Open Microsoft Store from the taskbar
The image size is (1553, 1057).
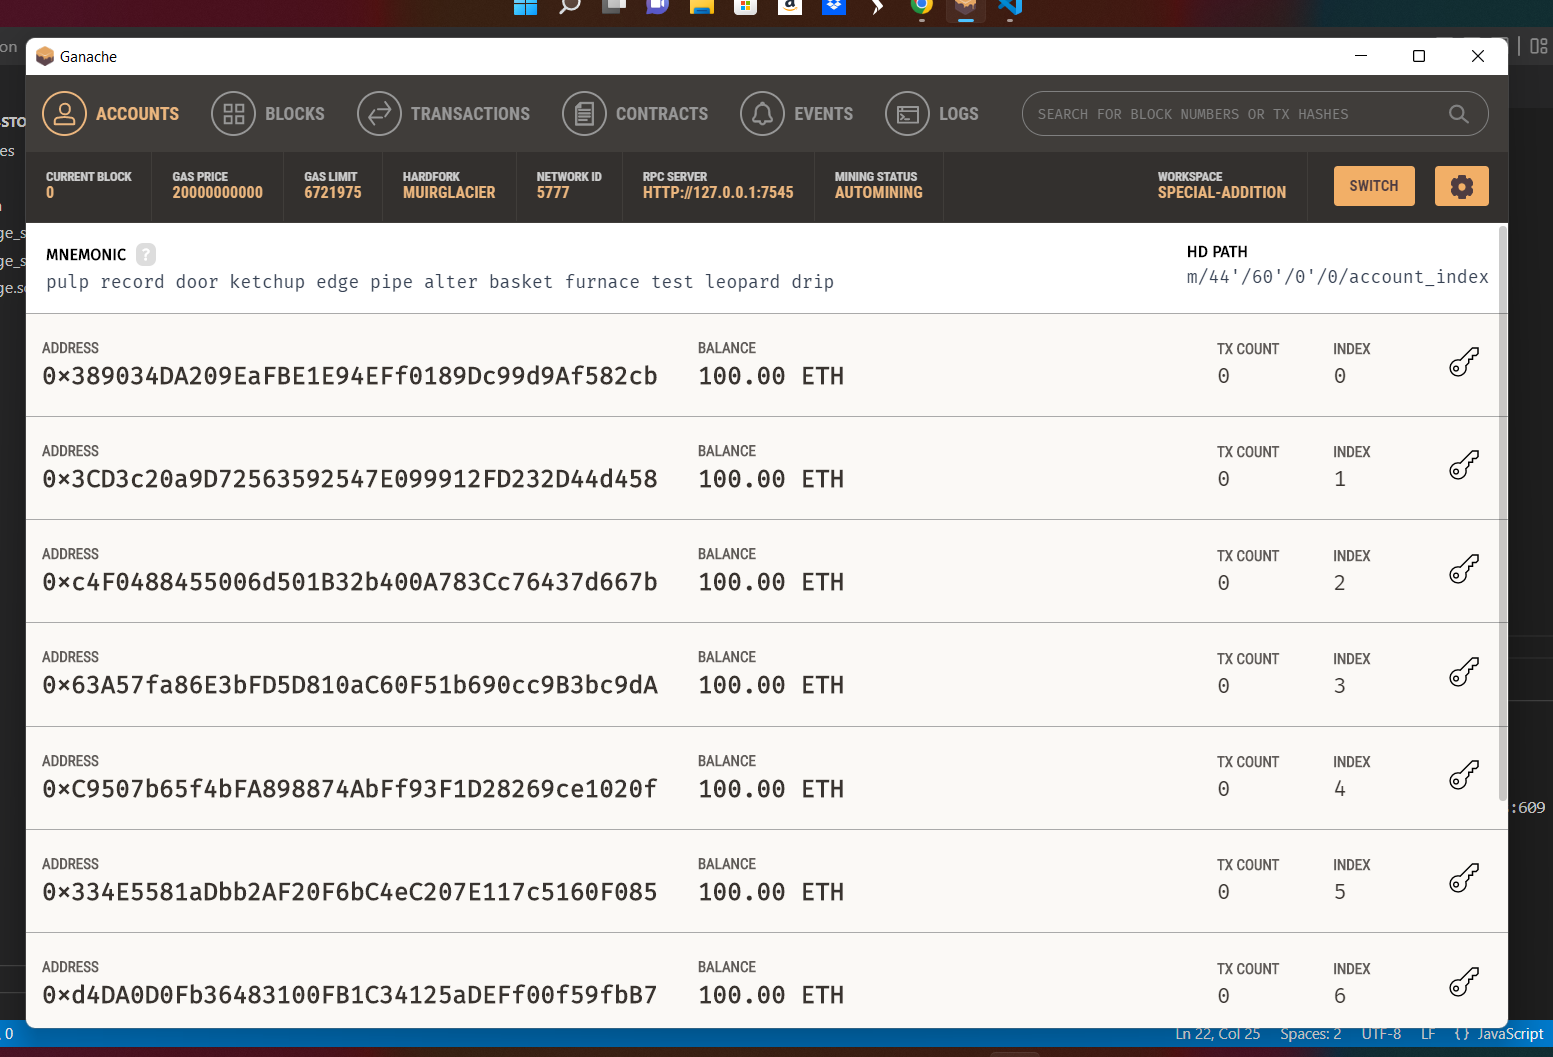pos(745,7)
